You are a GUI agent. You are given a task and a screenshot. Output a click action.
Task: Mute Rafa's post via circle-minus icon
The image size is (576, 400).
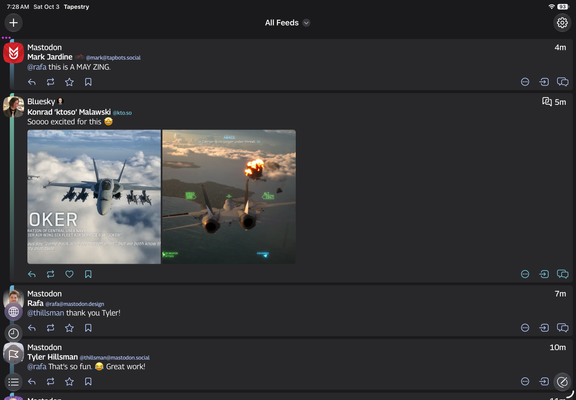525,328
